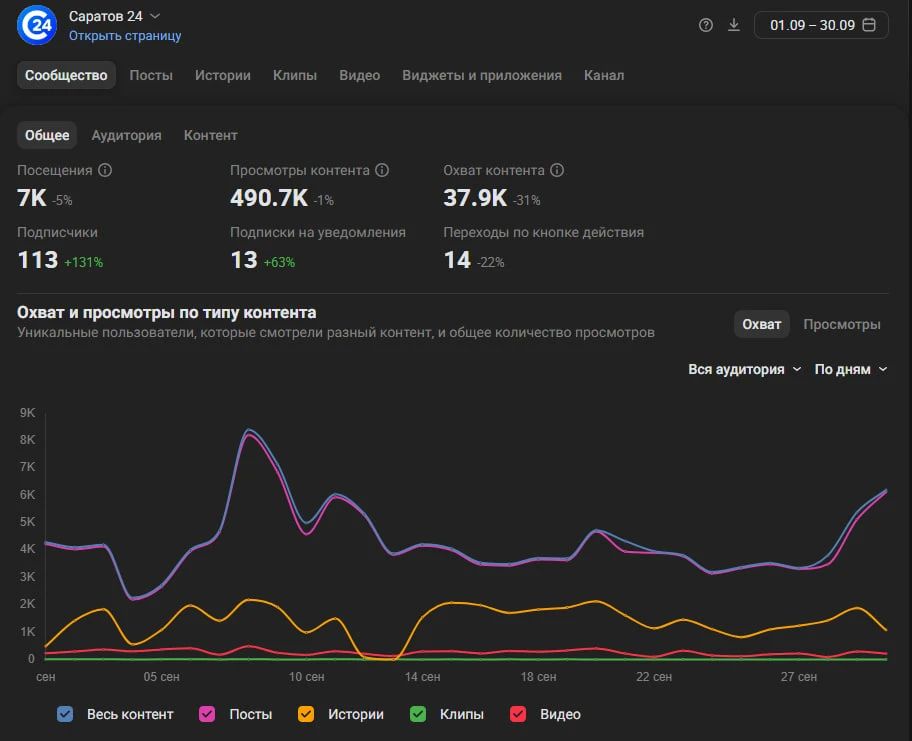This screenshot has height=741, width=912.
Task: Open the Виджеты и приложения tab
Action: [482, 75]
